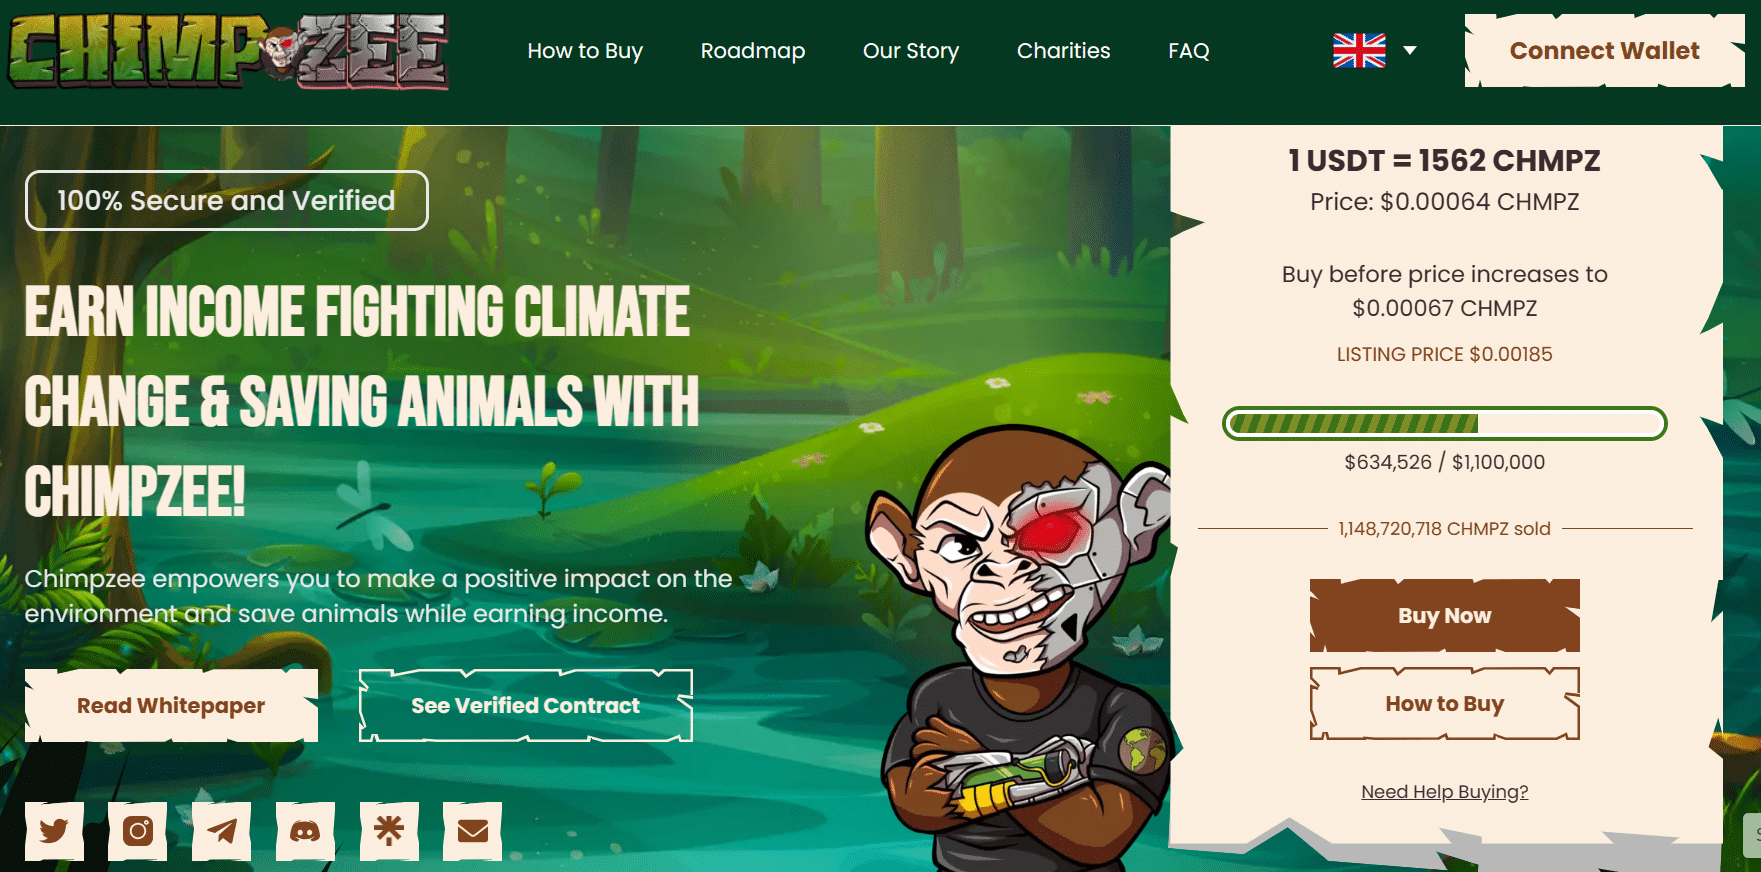The image size is (1761, 872).
Task: Select the FAQ nav item
Action: tap(1189, 51)
